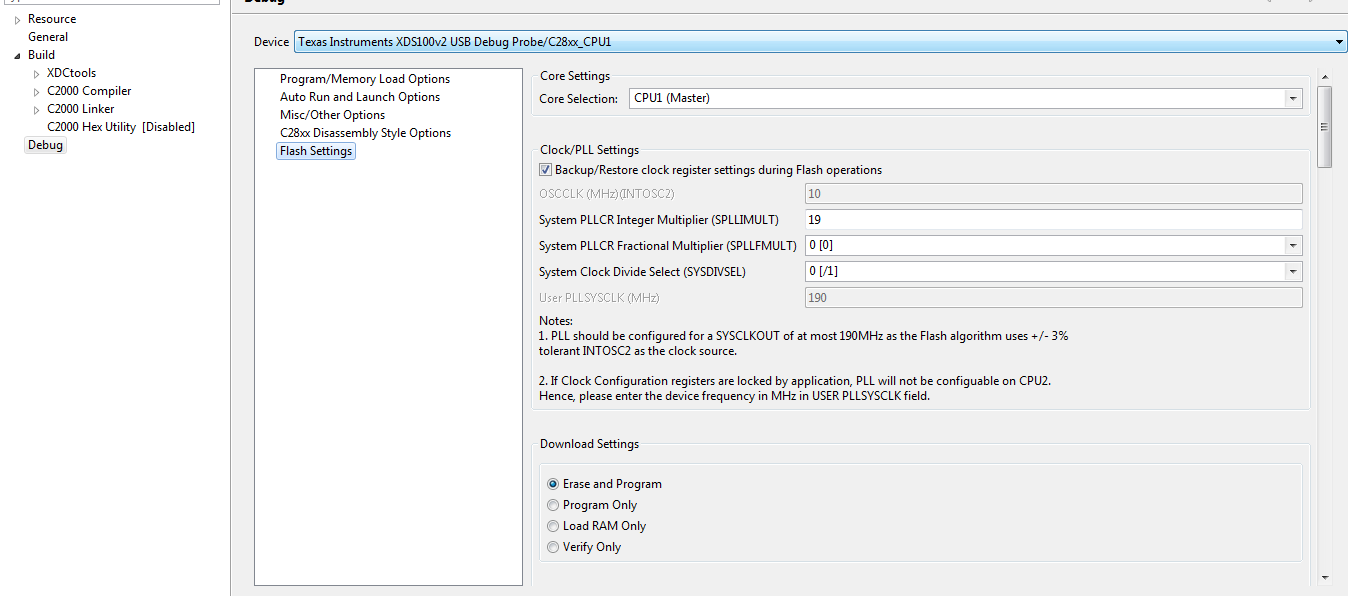
Task: Expand the Resource tree node
Action: coord(17,20)
